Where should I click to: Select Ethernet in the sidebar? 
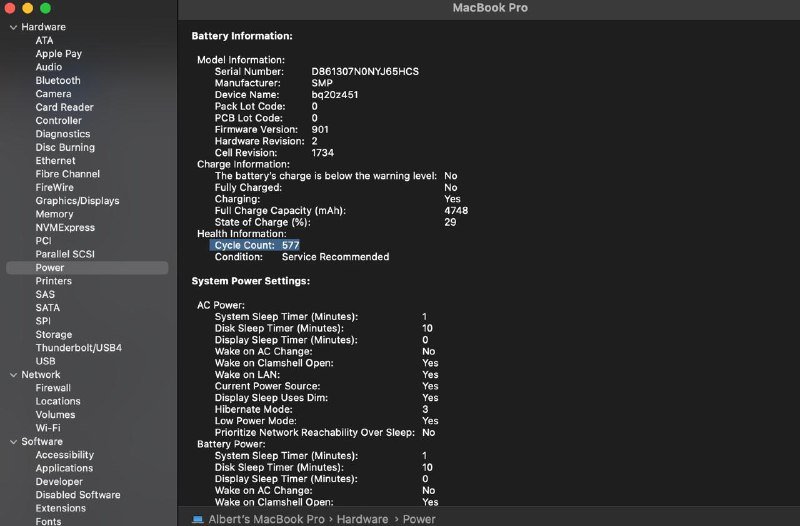(x=56, y=160)
